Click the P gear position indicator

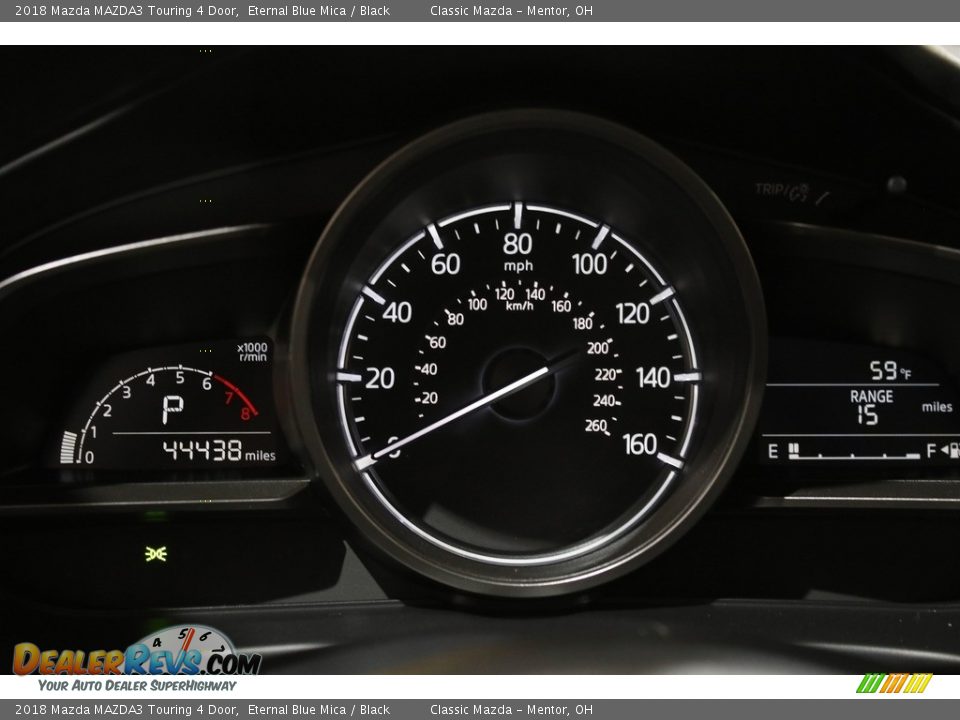click(173, 409)
